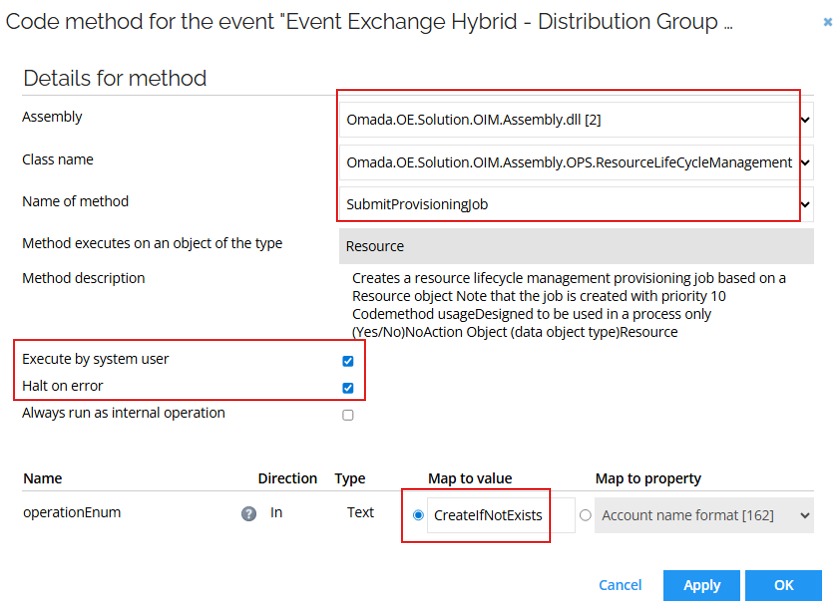Click the Resource object type field
The image size is (836, 608).
point(500,244)
